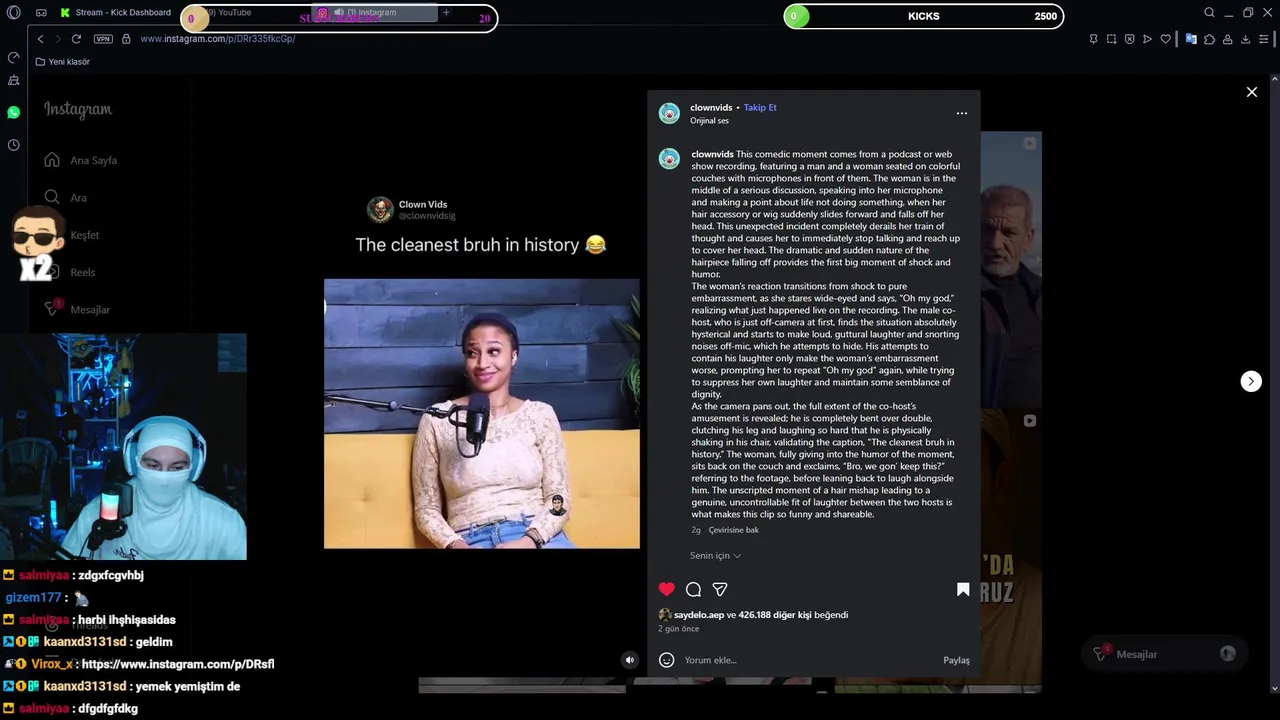This screenshot has height=720, width=1280.
Task: Share the post with paper plane
Action: pyautogui.click(x=720, y=589)
